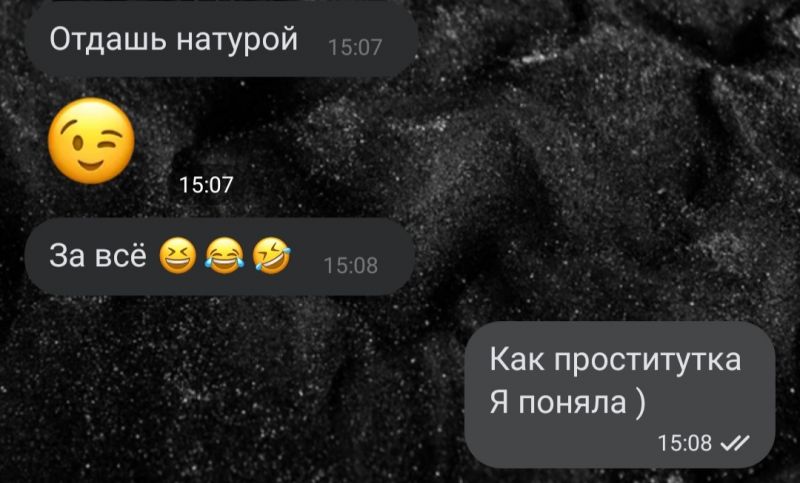Tap the word 'проститутка' in outgoing bubble
Image resolution: width=800 pixels, height=483 pixels.
point(647,361)
